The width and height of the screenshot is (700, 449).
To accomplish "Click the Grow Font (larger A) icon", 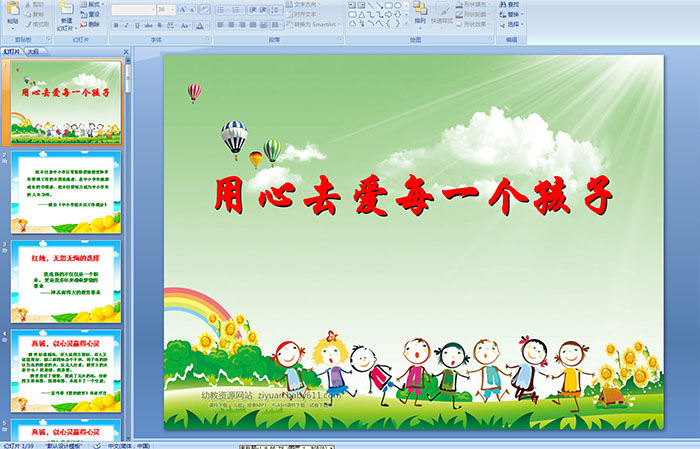I will [183, 9].
